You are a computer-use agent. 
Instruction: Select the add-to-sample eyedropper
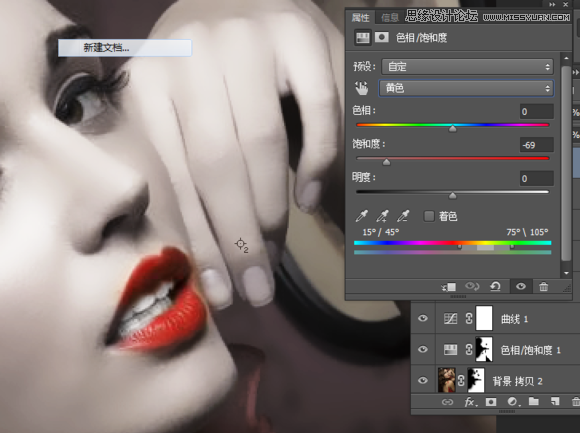pos(382,216)
